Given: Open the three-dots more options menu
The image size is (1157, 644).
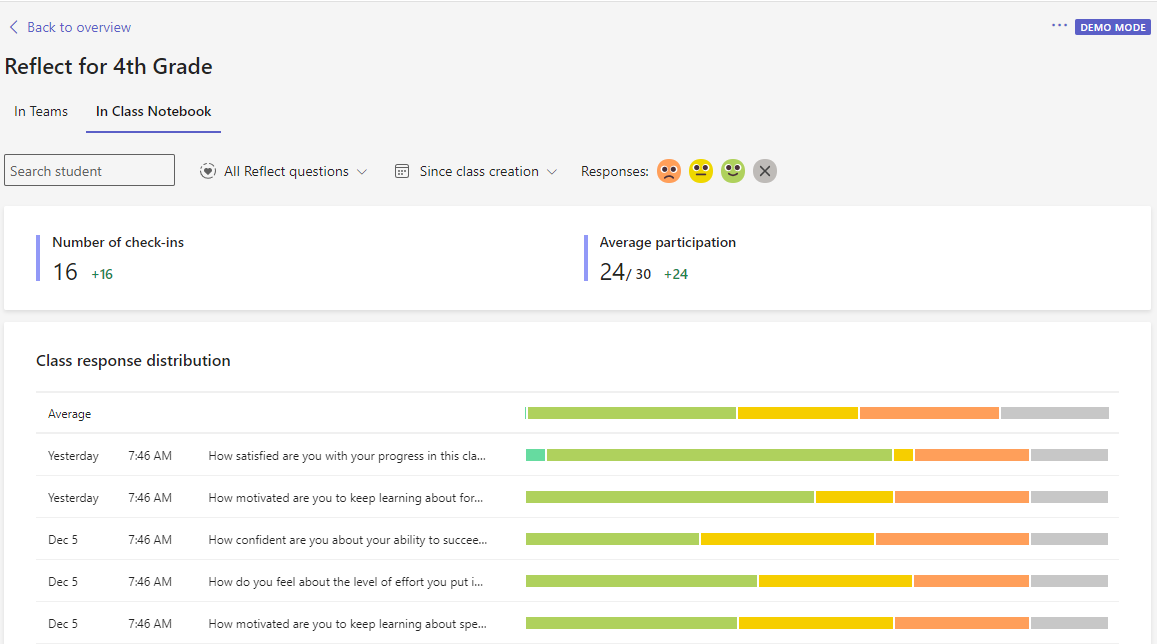Looking at the screenshot, I should click(1059, 26).
